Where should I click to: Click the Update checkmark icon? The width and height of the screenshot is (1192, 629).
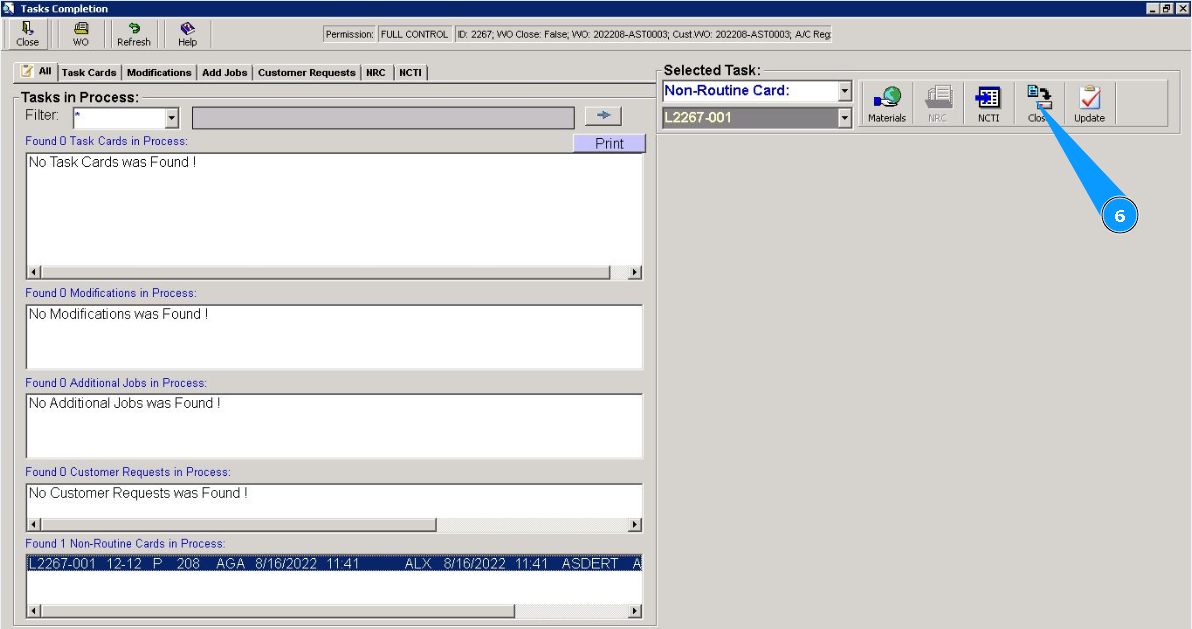1089,103
